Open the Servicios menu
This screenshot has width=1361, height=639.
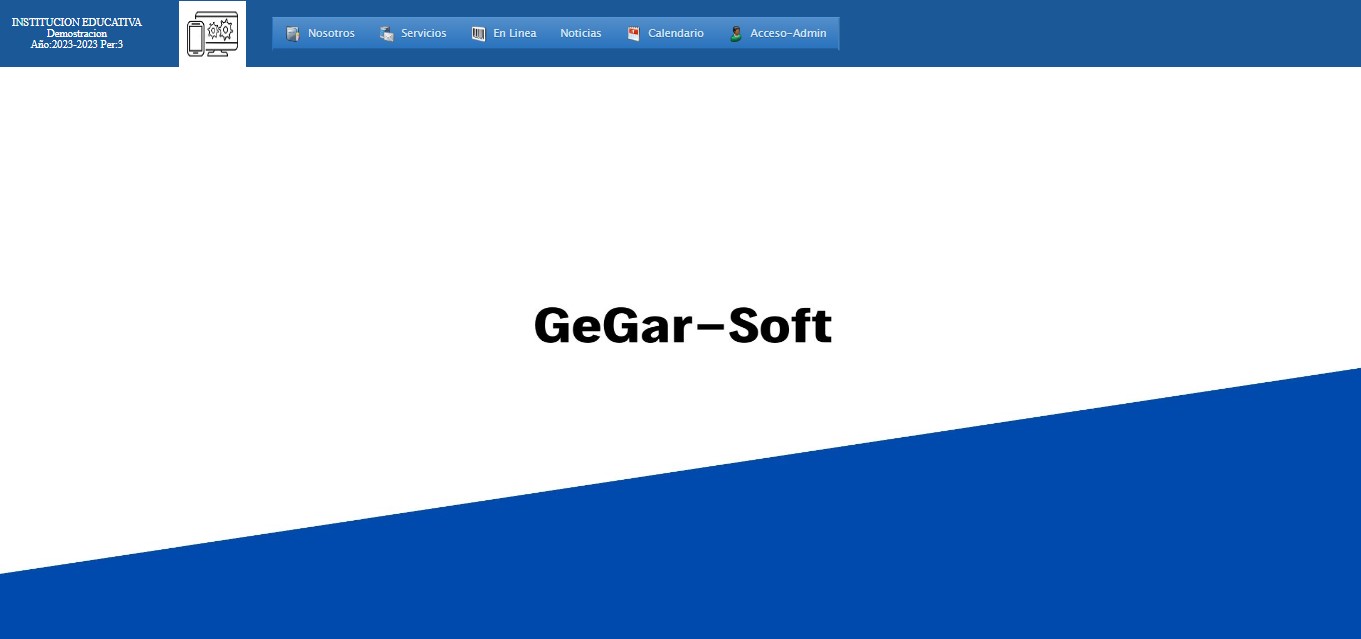[x=423, y=33]
